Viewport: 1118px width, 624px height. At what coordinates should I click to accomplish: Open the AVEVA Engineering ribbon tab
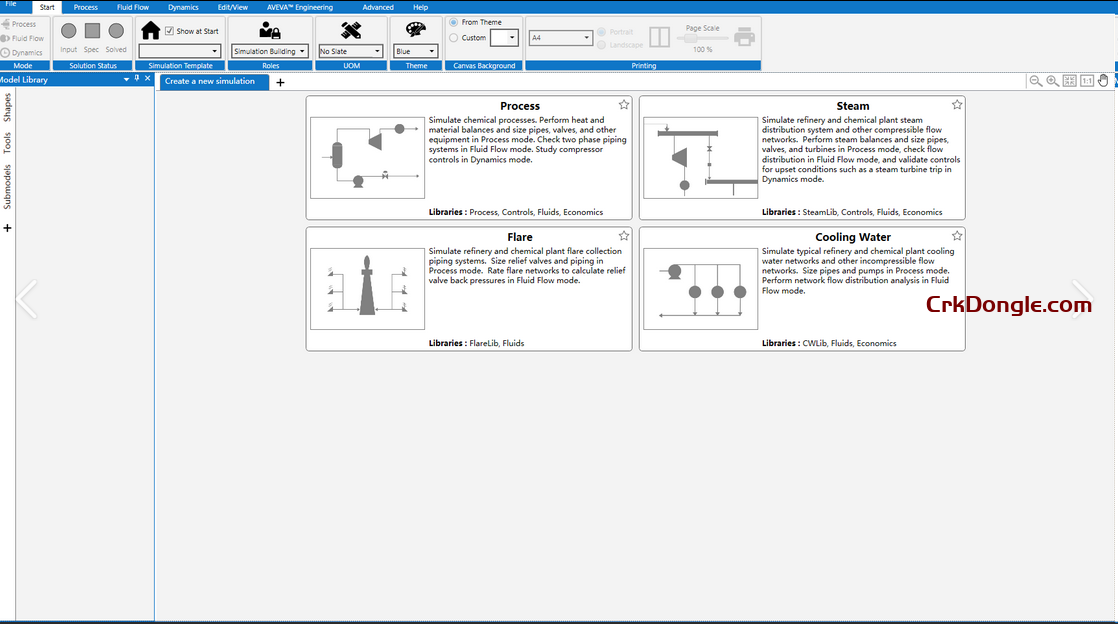[x=300, y=6]
